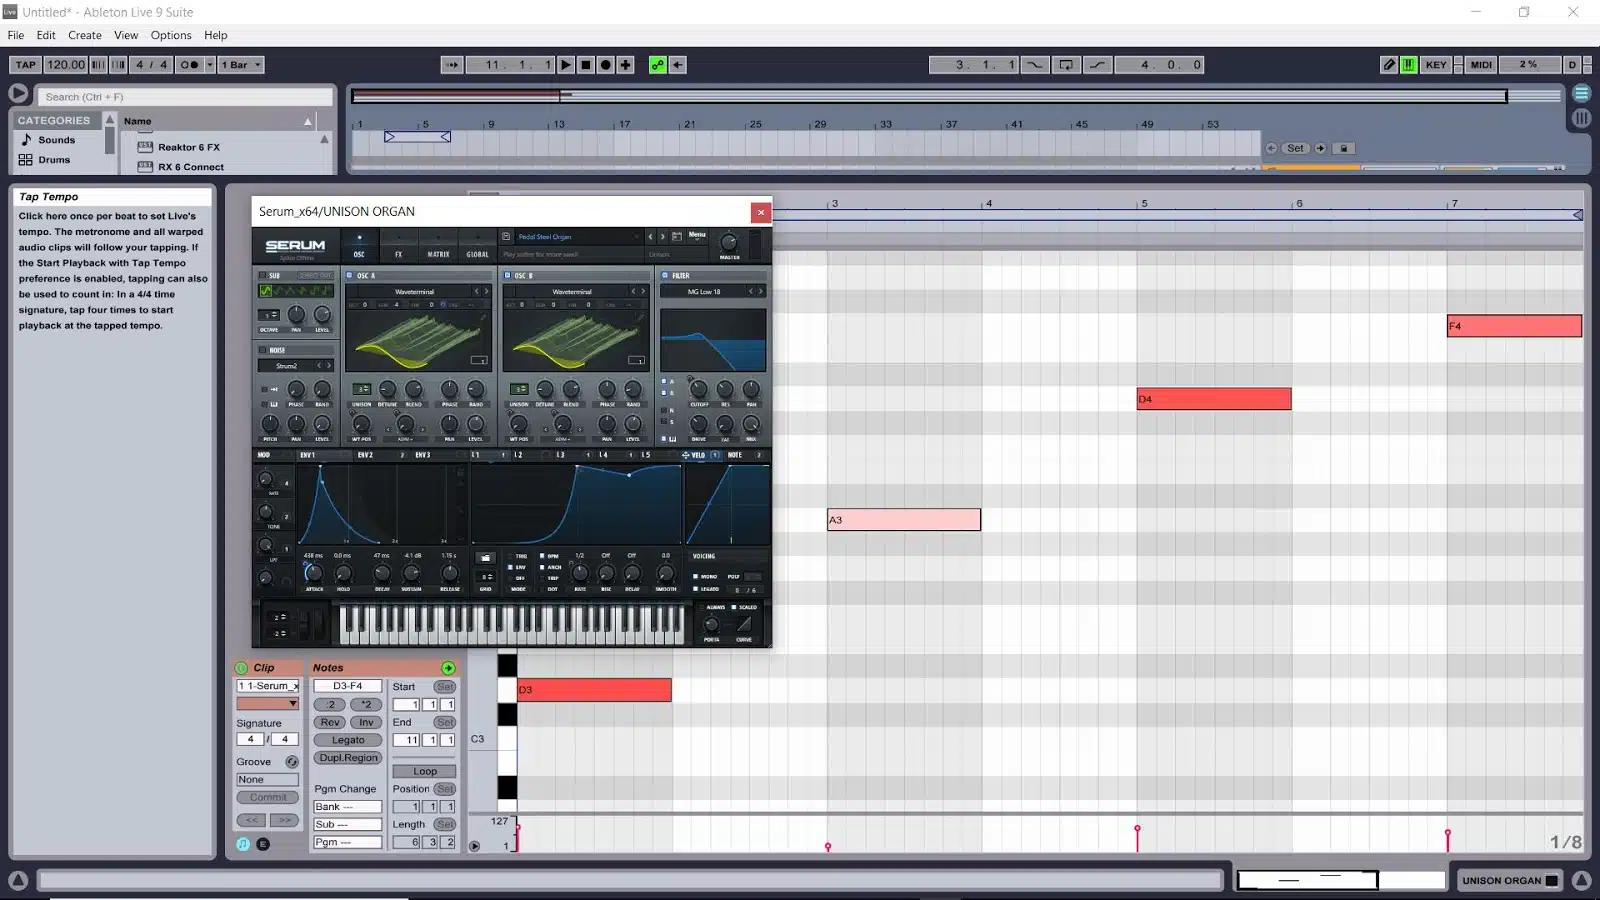Click the transport Stop button
The height and width of the screenshot is (900, 1600).
click(x=586, y=64)
